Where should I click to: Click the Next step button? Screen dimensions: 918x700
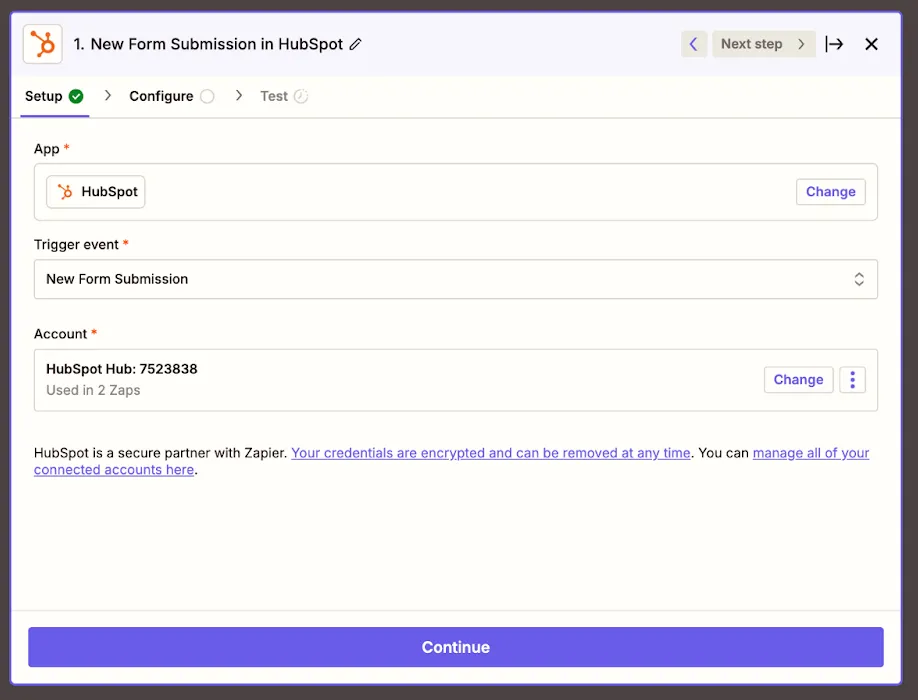pos(763,44)
